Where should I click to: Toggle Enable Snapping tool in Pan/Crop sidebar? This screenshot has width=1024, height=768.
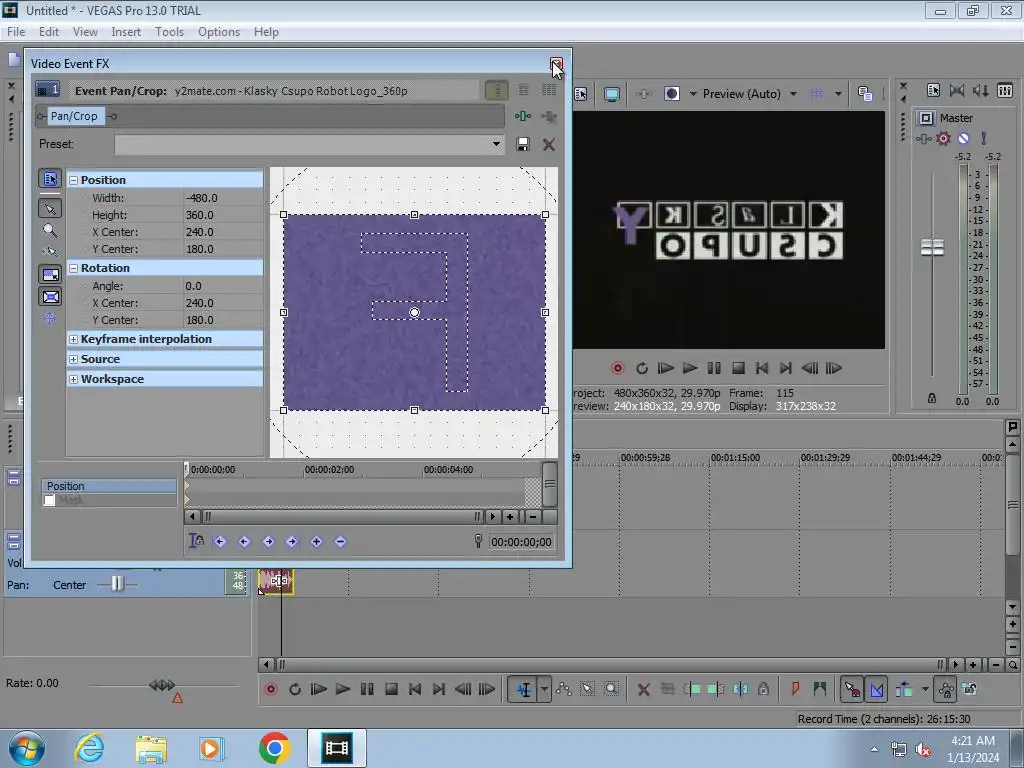coord(50,251)
